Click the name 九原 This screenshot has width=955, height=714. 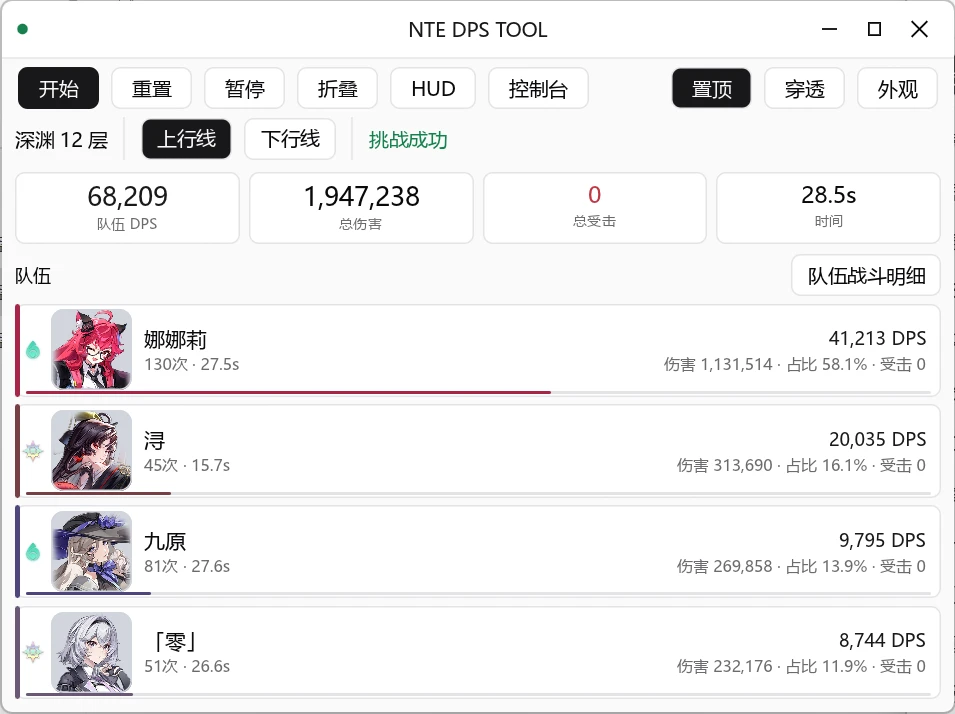165,541
